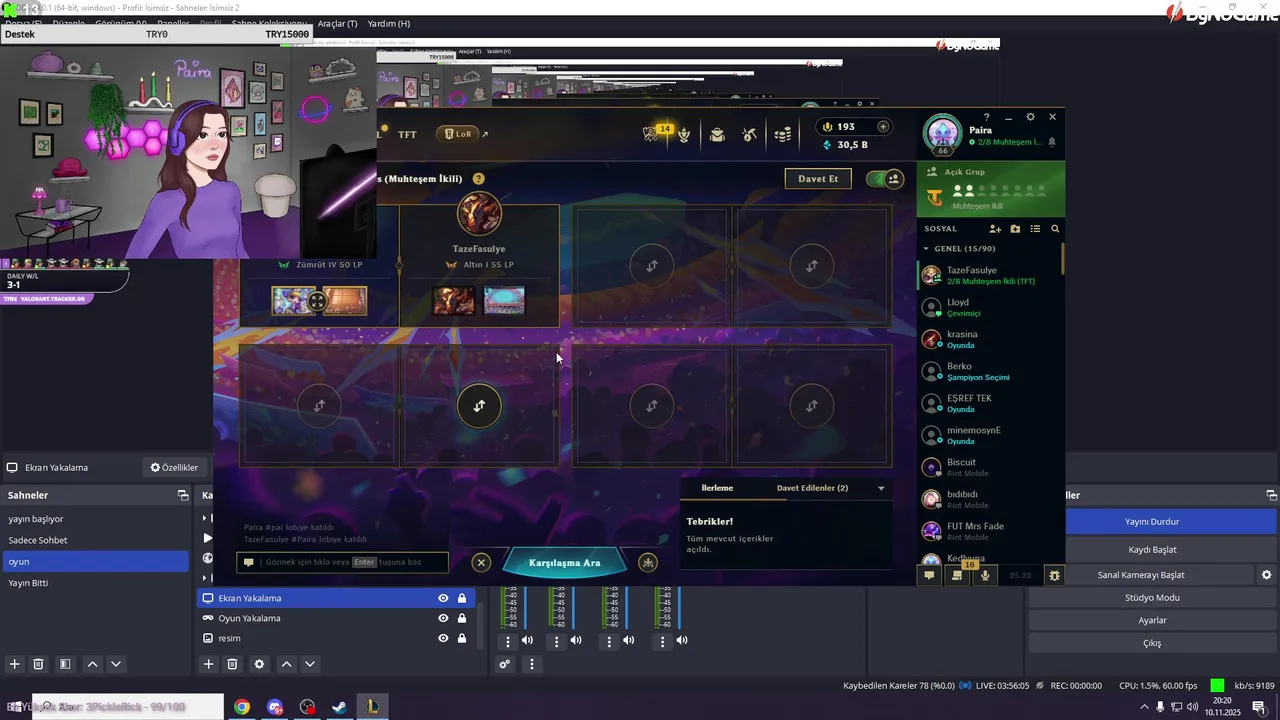Click the bug report icon
Viewport: 1280px width, 720px height.
(x=1054, y=575)
